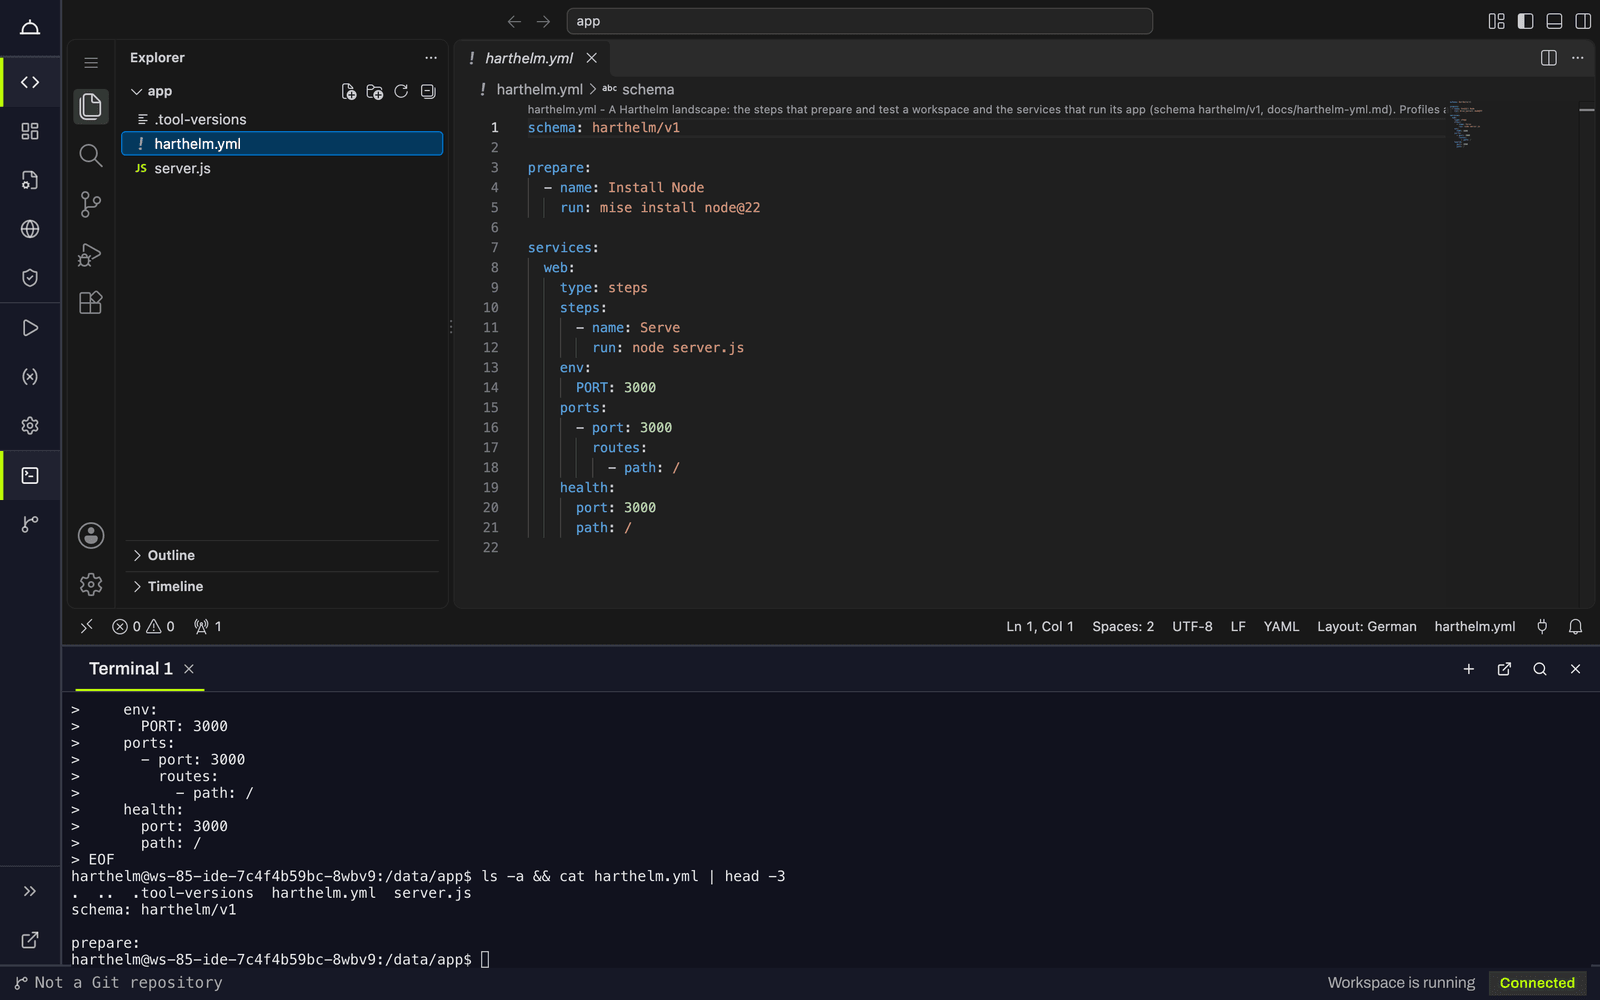The height and width of the screenshot is (1000, 1600).
Task: Click the schema breadcrumb item
Action: point(648,89)
